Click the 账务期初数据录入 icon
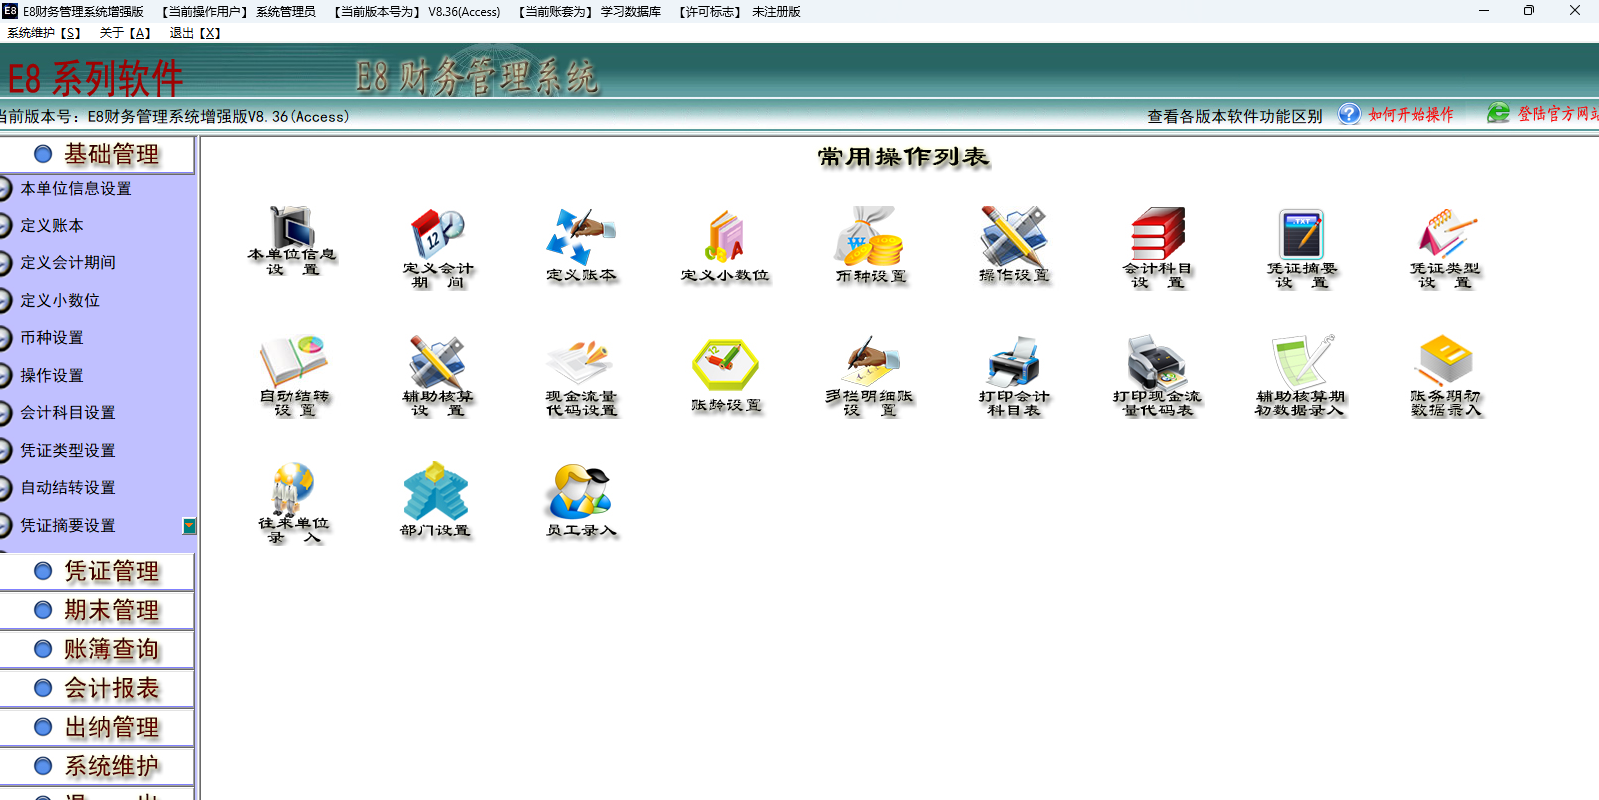Image resolution: width=1599 pixels, height=800 pixels. [1445, 361]
